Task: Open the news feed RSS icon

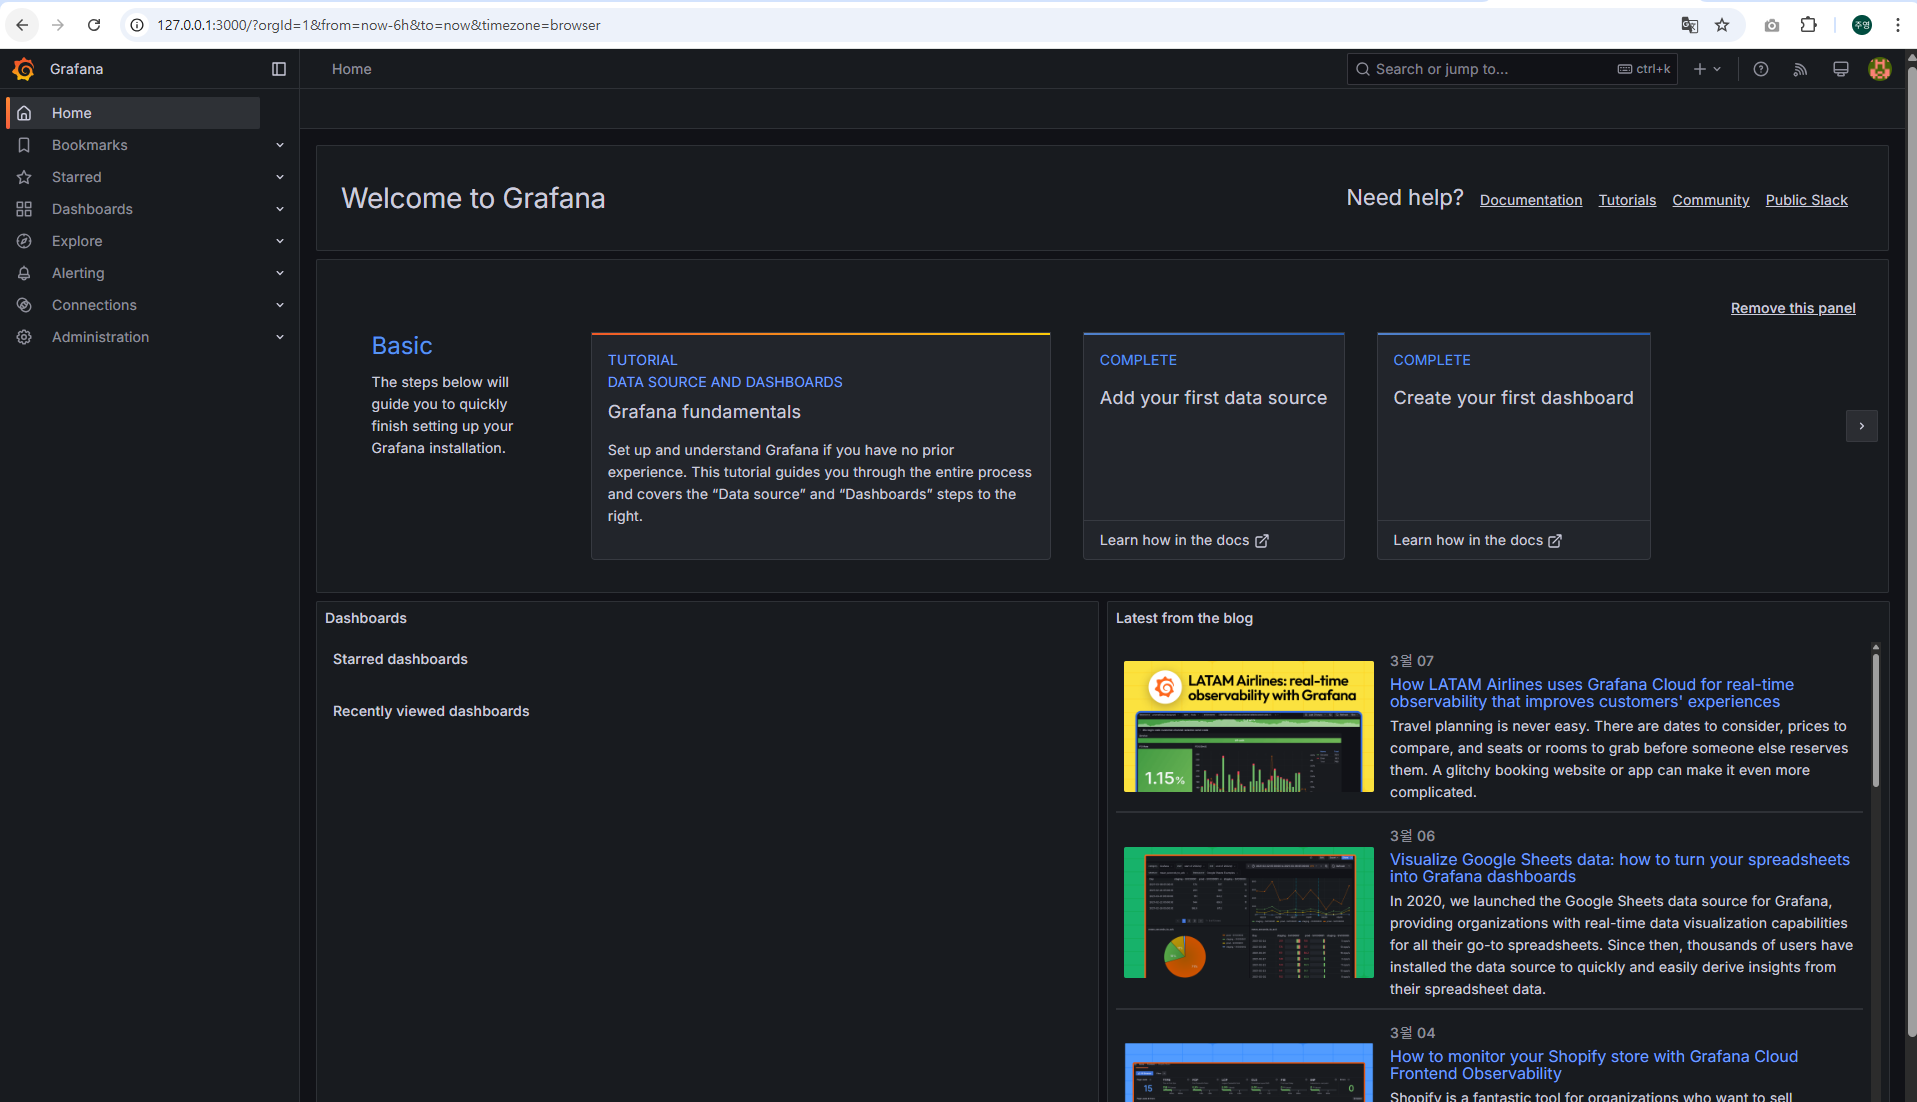Action: point(1800,69)
